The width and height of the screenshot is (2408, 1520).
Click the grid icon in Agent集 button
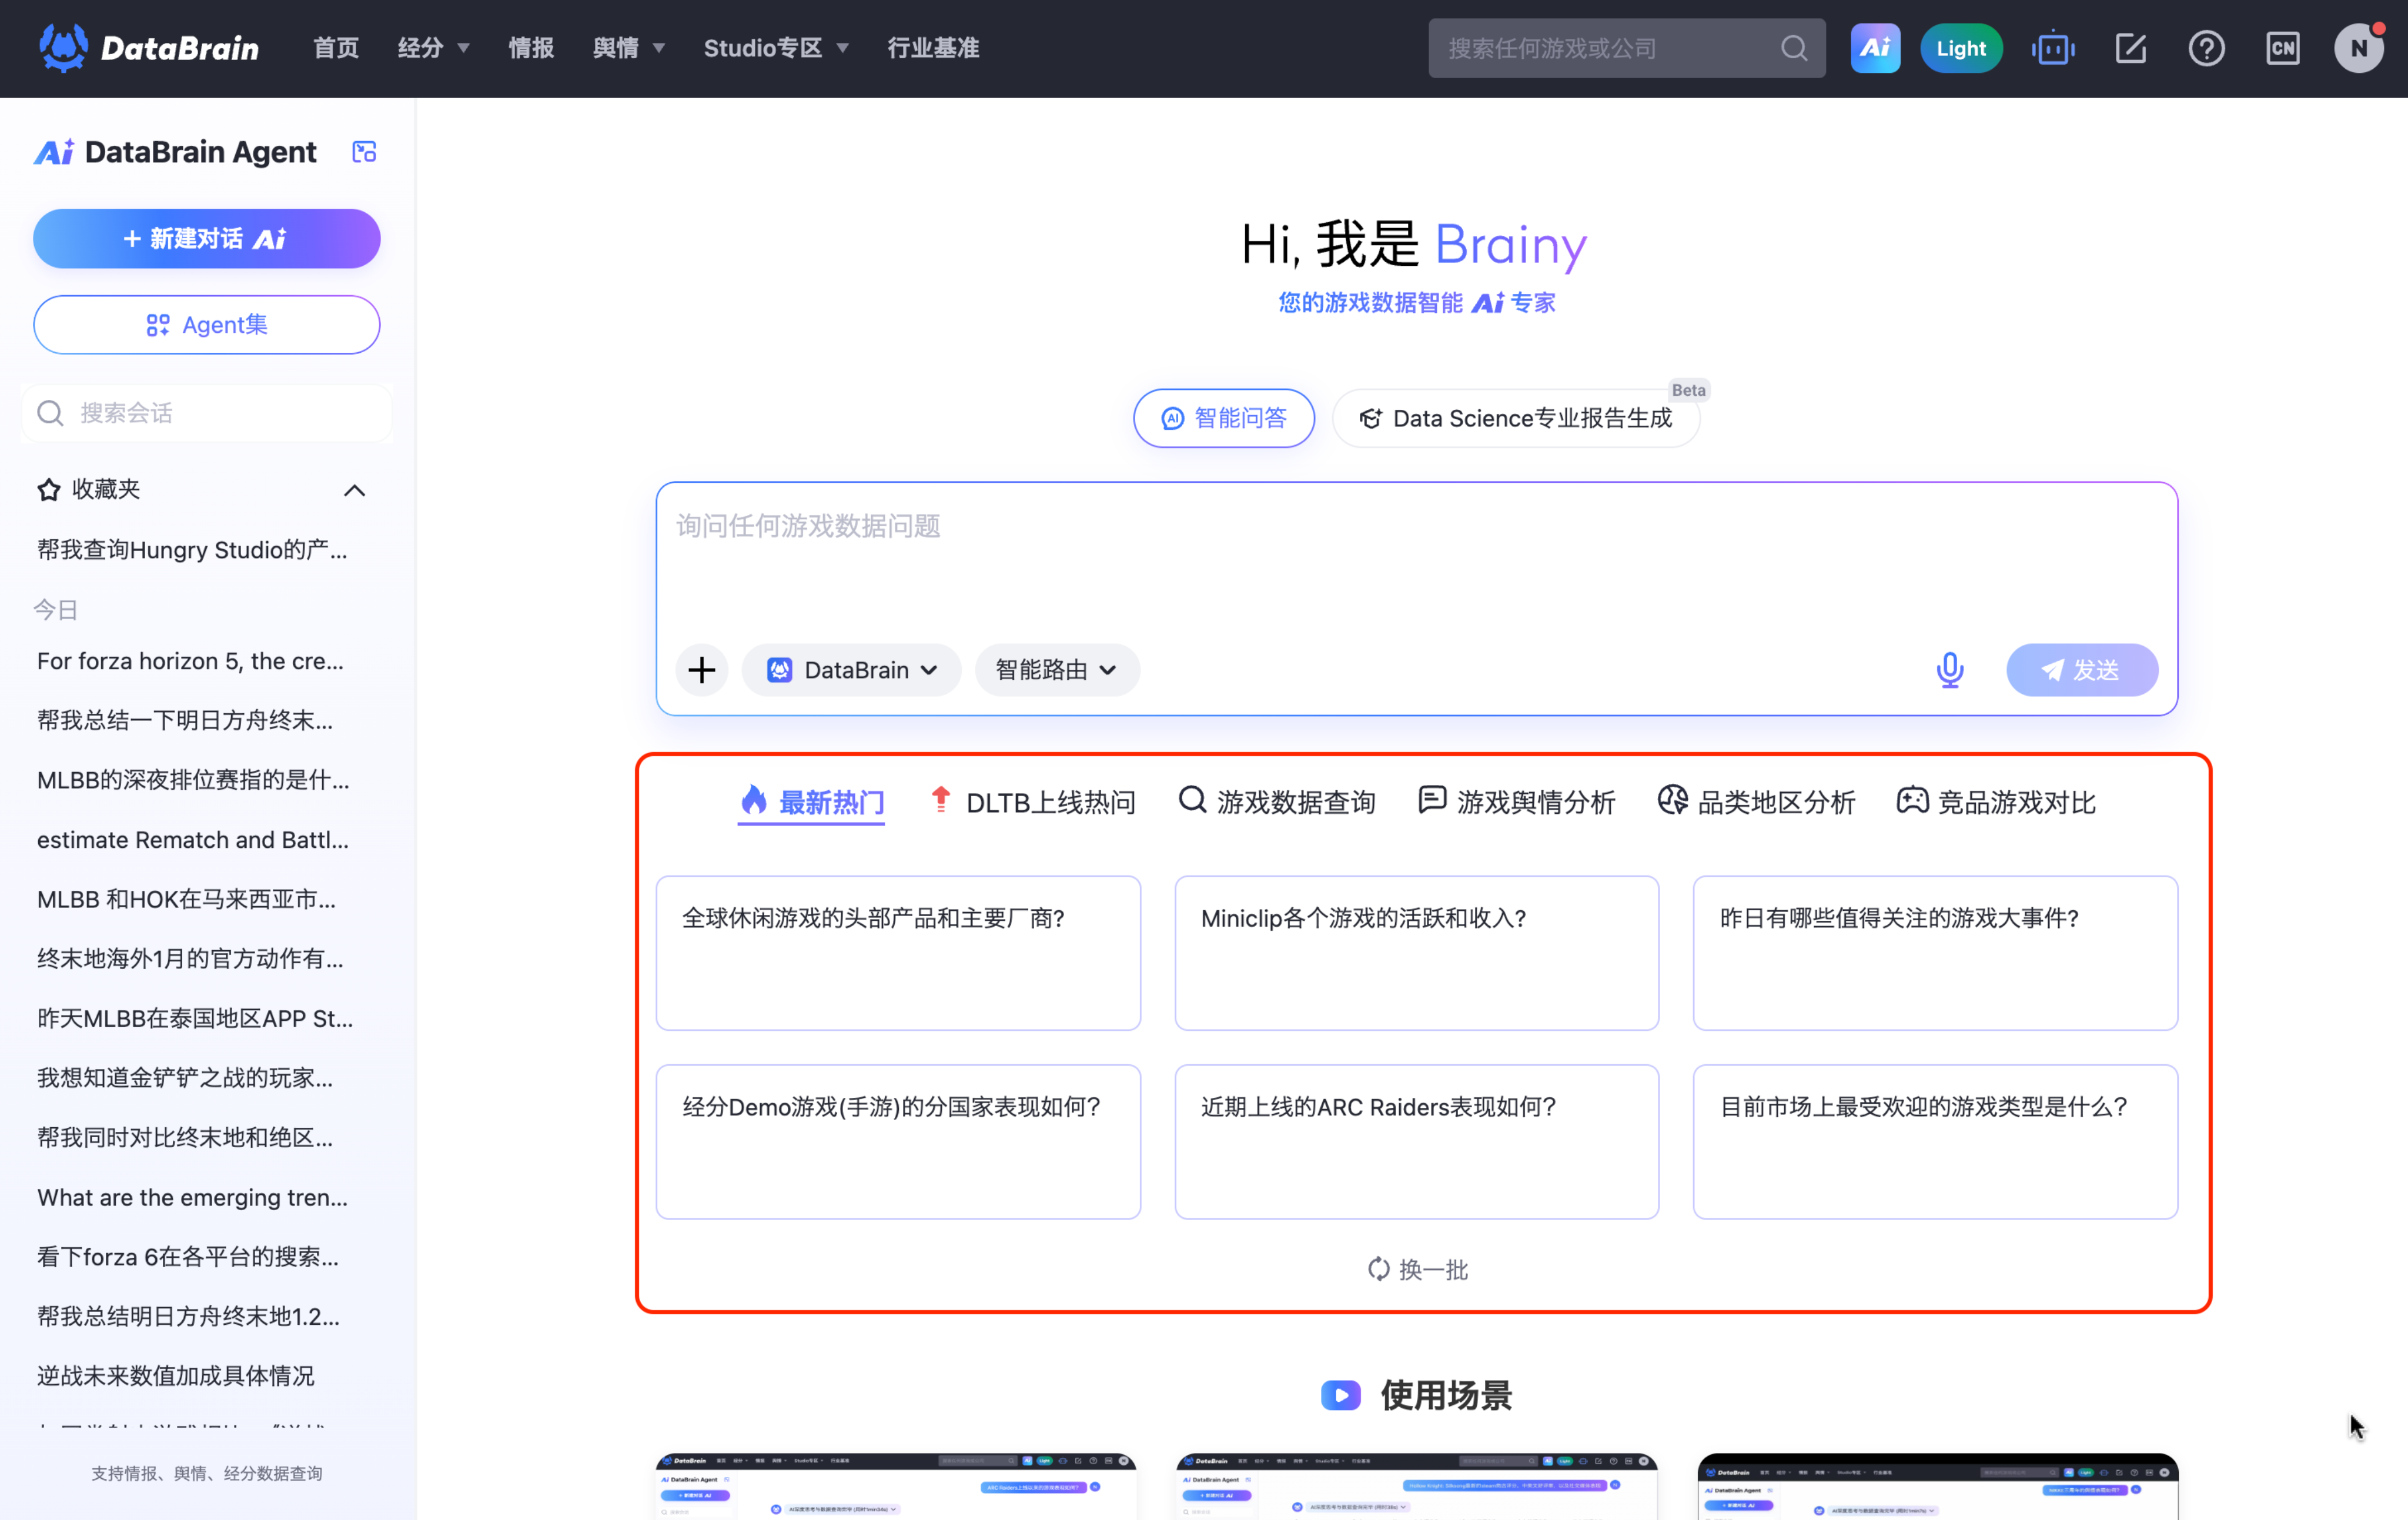click(157, 325)
